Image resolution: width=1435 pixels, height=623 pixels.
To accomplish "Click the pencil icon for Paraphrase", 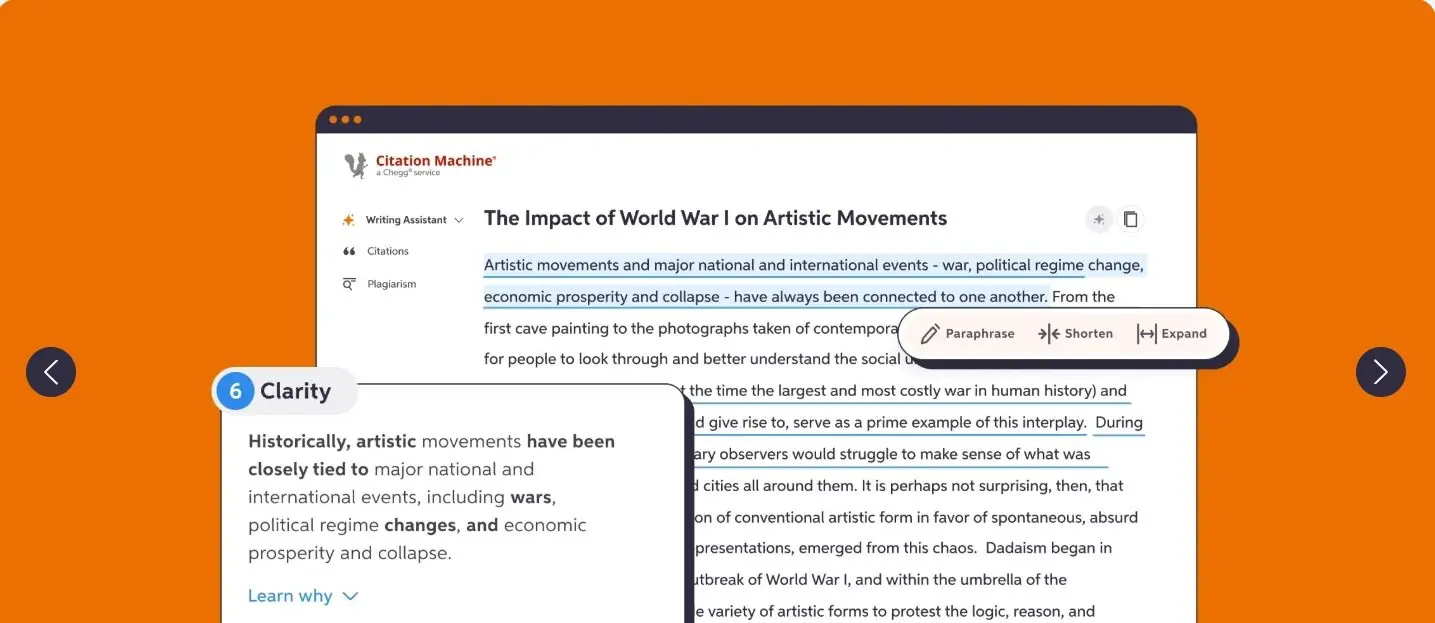I will click(x=930, y=334).
